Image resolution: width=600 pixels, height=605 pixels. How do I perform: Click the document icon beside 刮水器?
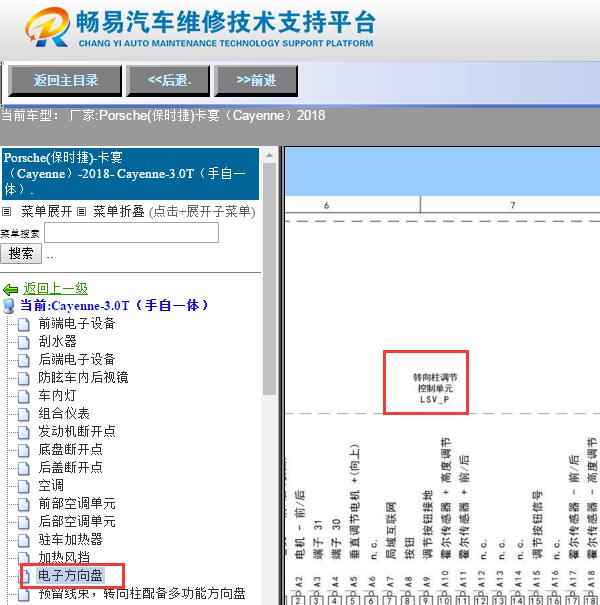(24, 342)
